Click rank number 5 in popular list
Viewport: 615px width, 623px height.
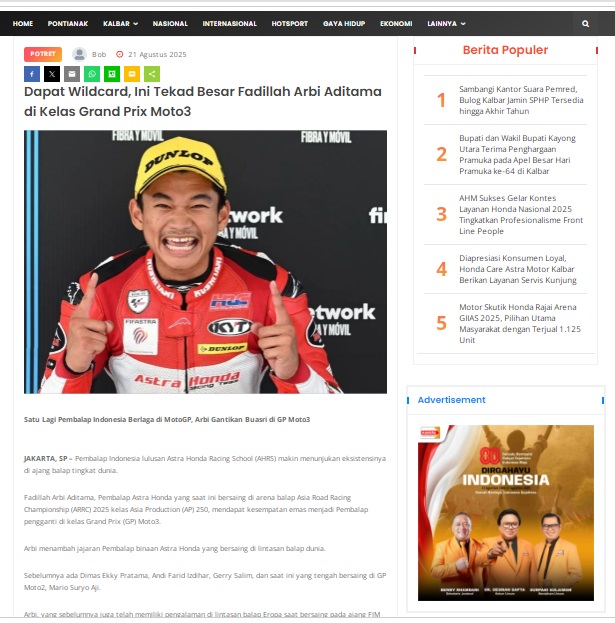click(x=441, y=323)
